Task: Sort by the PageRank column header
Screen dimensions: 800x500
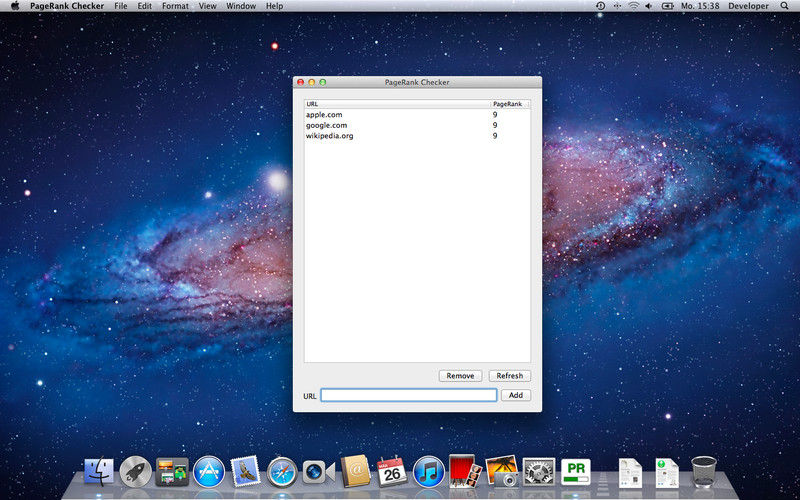Action: [x=509, y=104]
